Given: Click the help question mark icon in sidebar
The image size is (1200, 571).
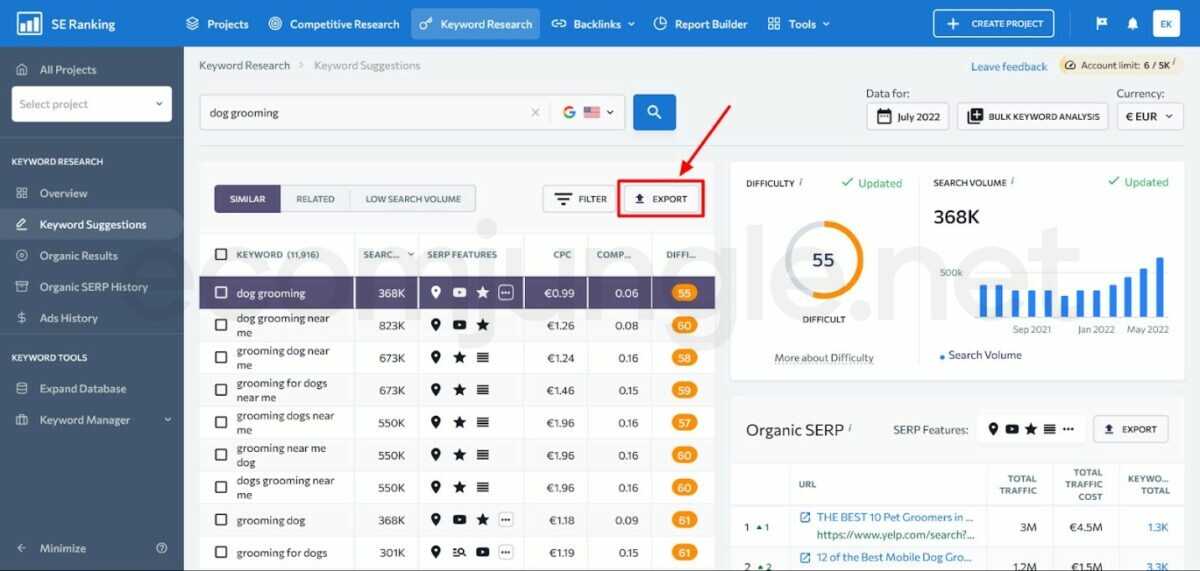Looking at the screenshot, I should pos(162,548).
